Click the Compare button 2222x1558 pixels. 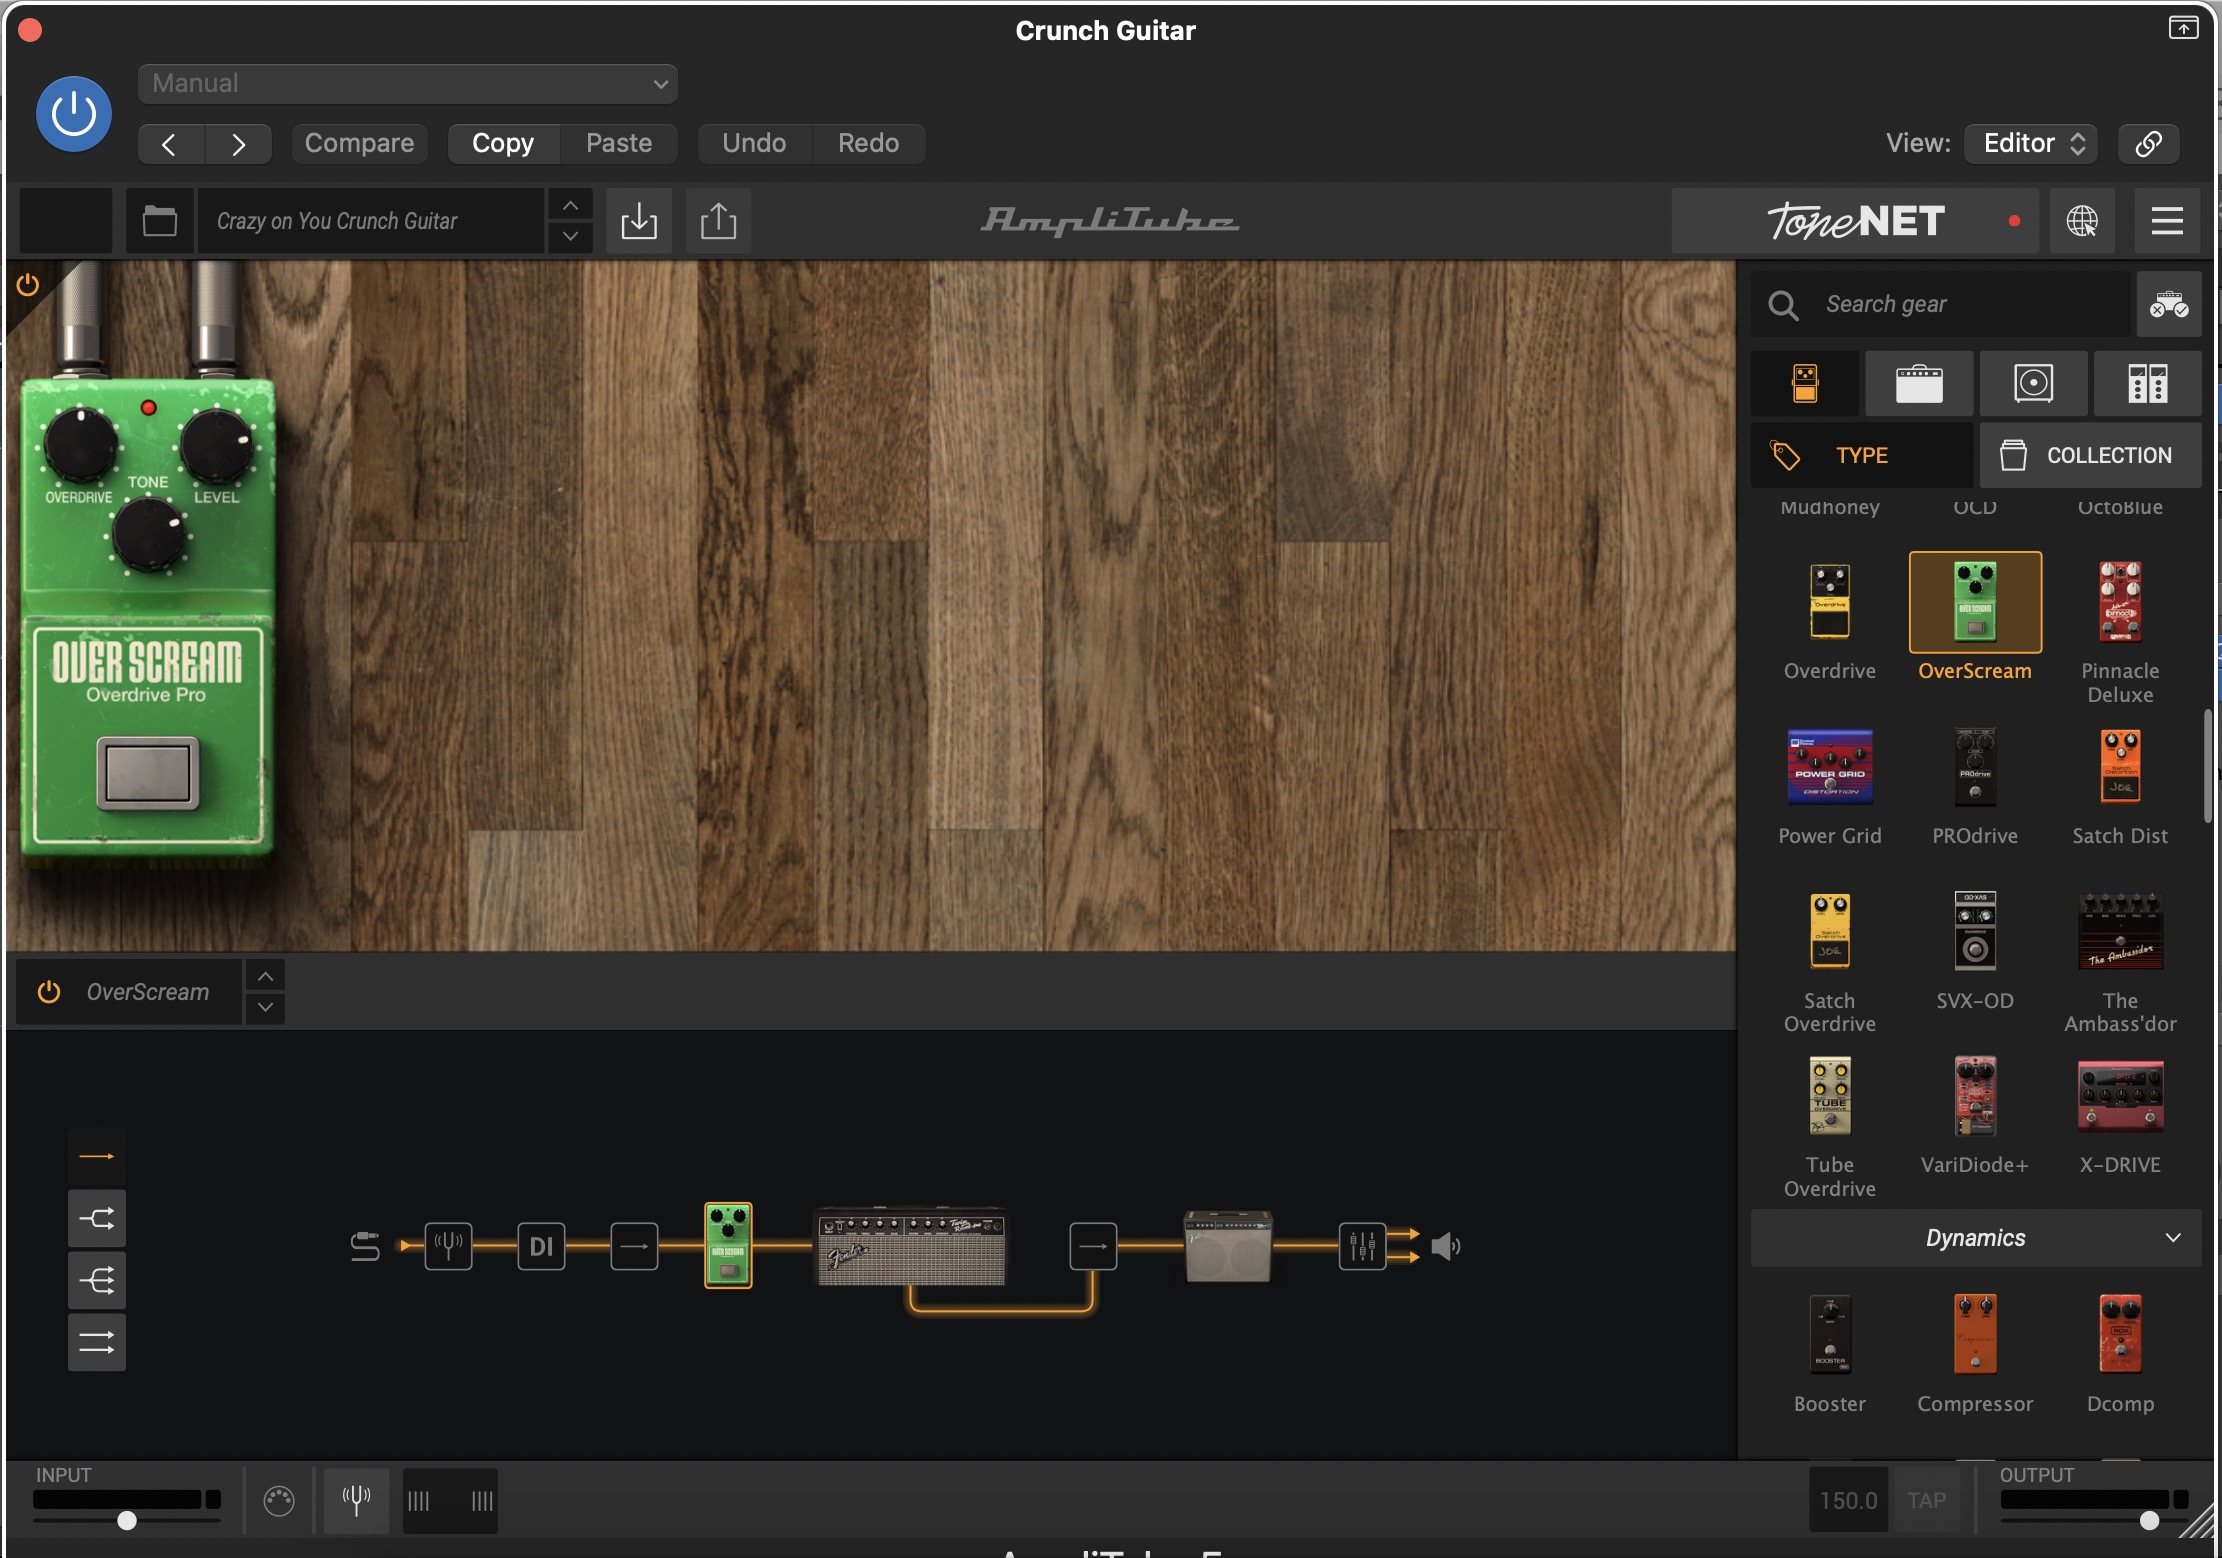pyautogui.click(x=359, y=143)
